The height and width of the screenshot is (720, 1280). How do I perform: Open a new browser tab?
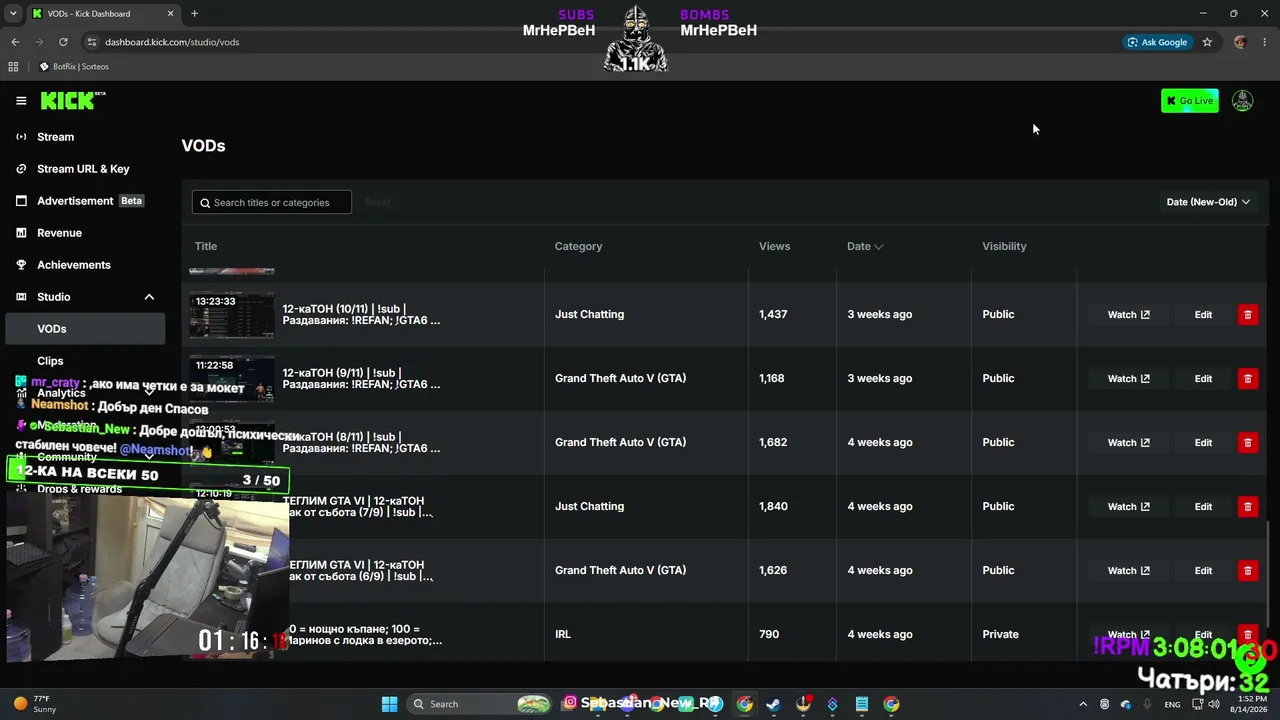[x=194, y=14]
